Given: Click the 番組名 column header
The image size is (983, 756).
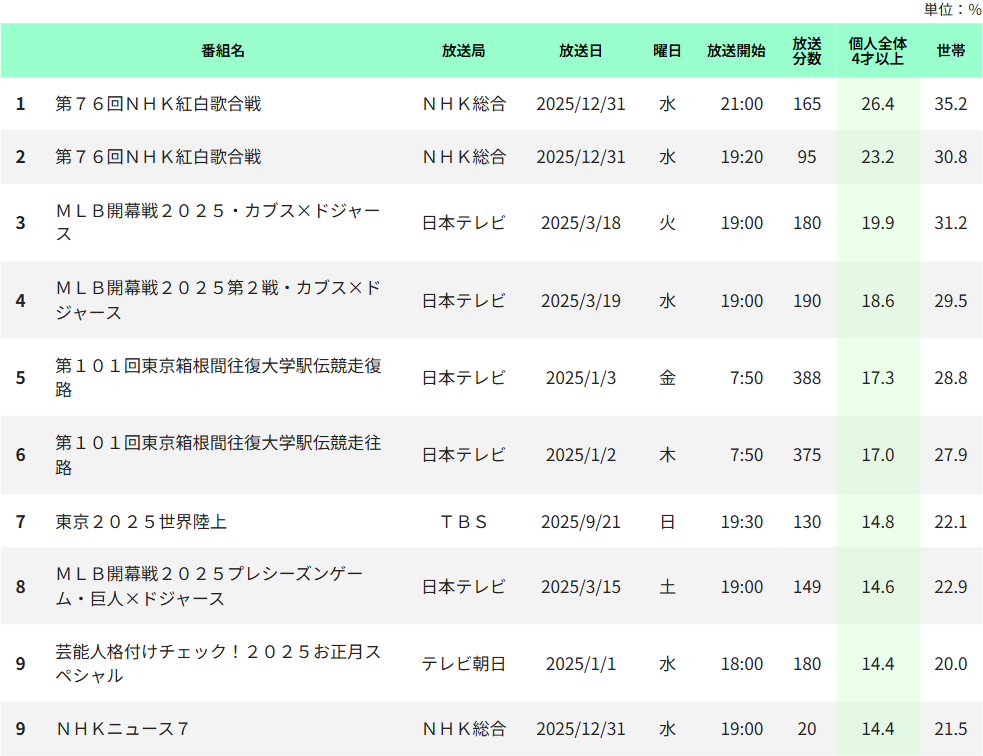Looking at the screenshot, I should [x=222, y=51].
